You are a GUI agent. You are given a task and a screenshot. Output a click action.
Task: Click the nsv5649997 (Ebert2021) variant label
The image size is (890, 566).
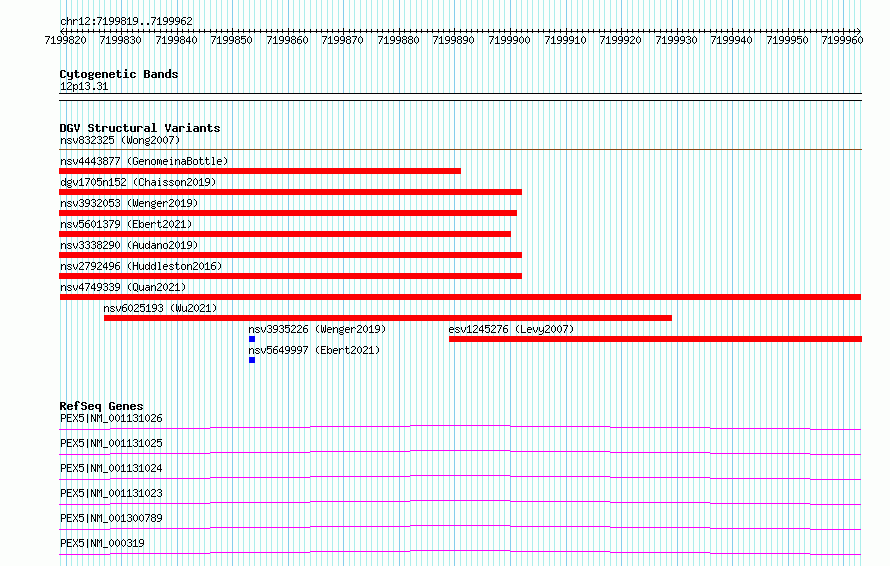coord(314,350)
